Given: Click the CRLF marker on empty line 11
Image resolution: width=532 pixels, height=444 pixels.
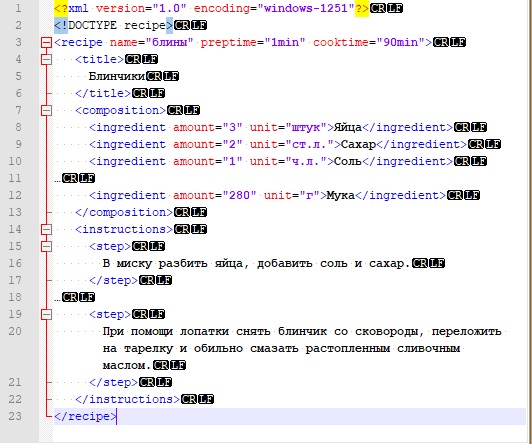Looking at the screenshot, I should 78,178.
